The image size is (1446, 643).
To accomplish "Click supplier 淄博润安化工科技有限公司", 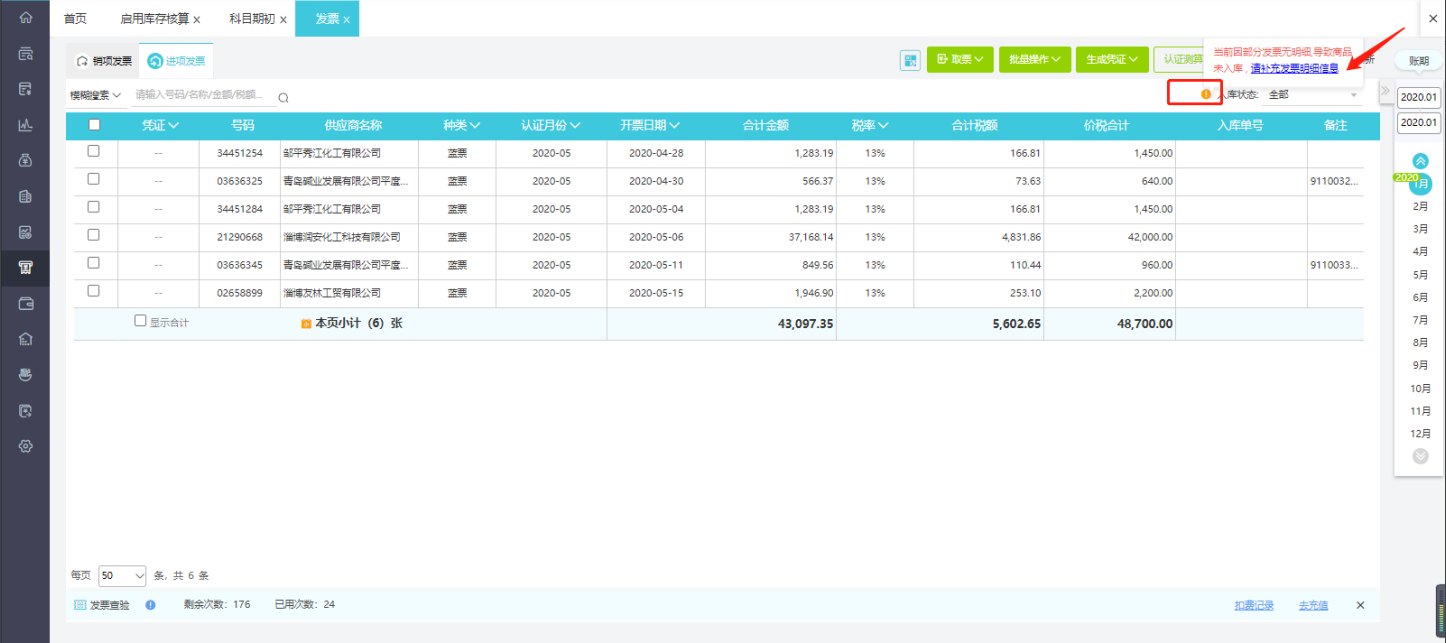I will coord(342,237).
